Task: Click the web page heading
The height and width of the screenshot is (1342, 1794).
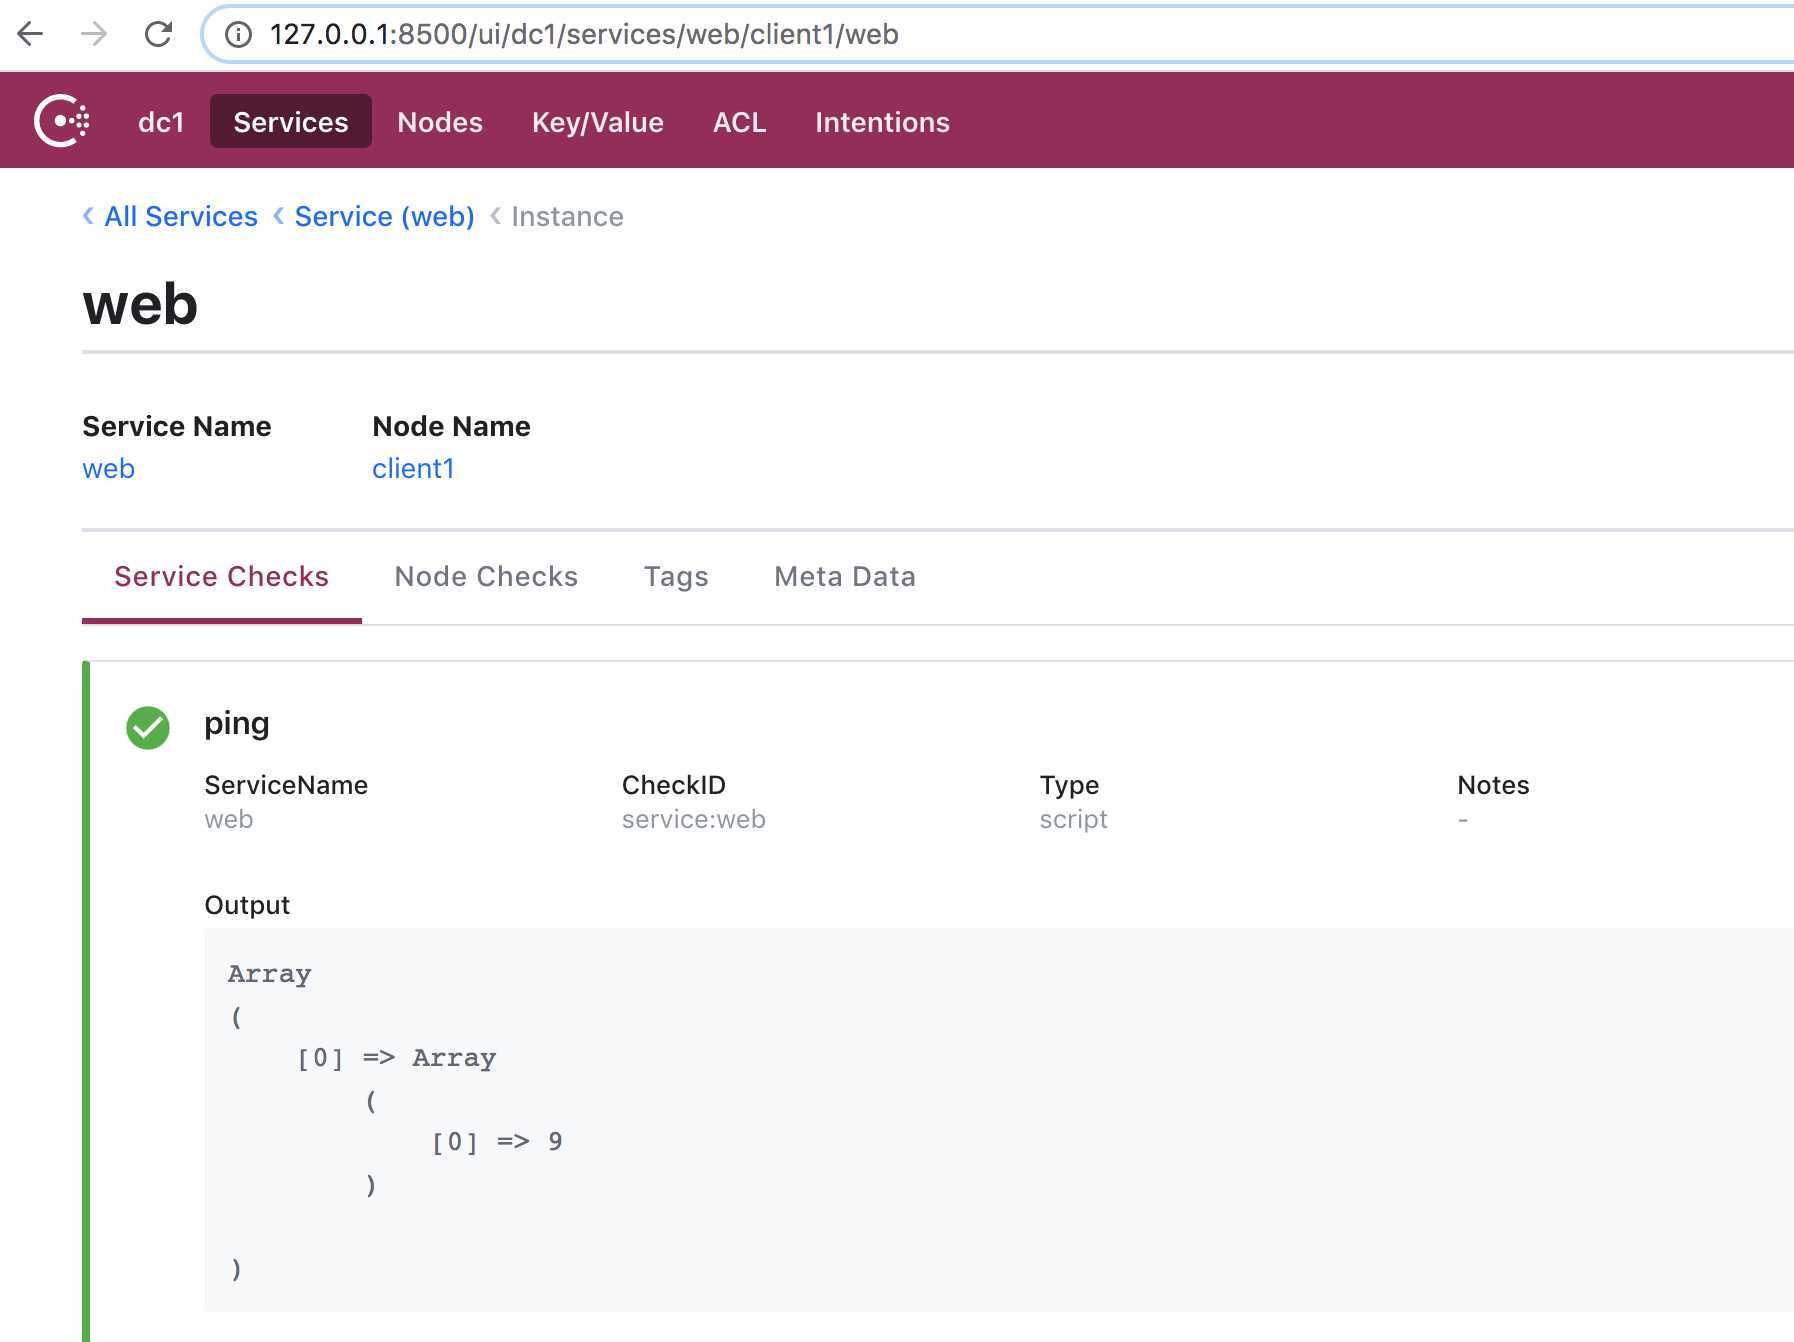Action: tap(140, 305)
